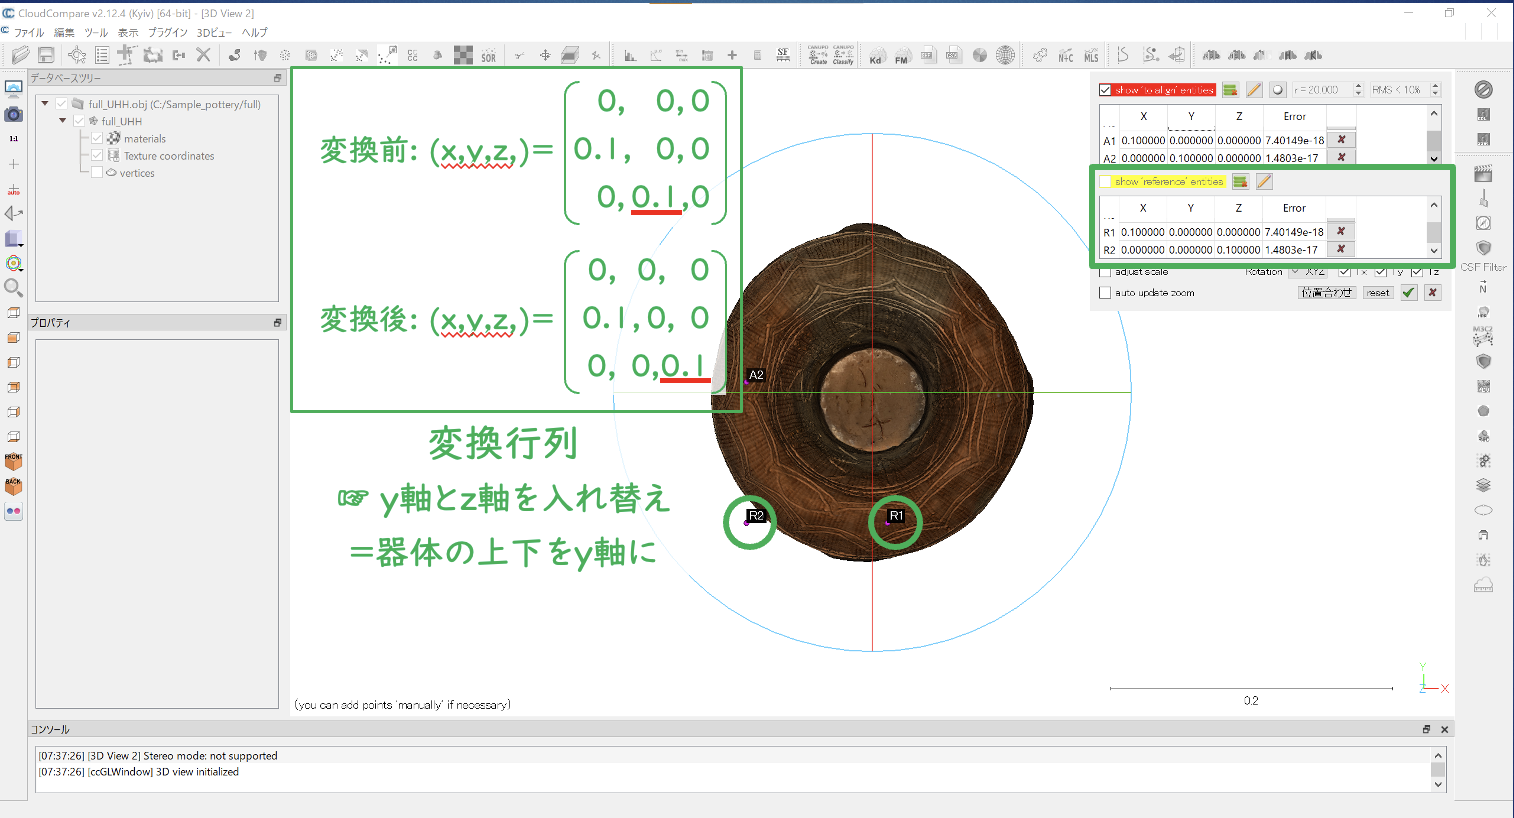This screenshot has width=1514, height=818.
Task: Toggle the auto update zoom checkbox
Action: pyautogui.click(x=1105, y=293)
